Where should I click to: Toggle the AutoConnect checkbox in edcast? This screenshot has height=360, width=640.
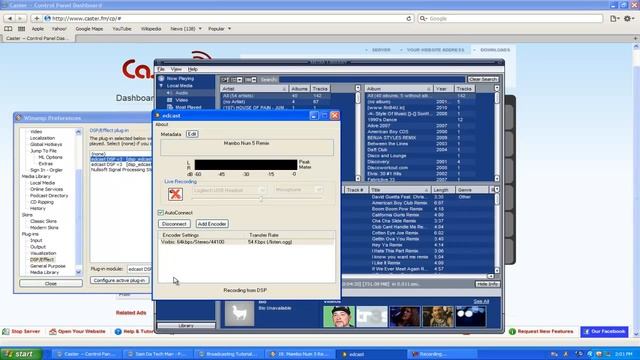(160, 213)
